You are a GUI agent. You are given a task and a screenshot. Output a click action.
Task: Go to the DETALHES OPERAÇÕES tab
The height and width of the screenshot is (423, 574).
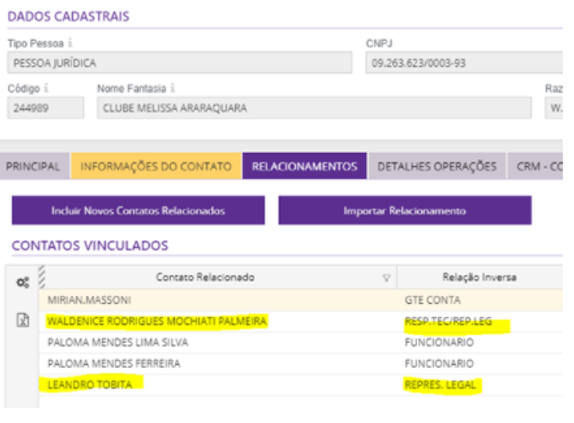coord(437,166)
